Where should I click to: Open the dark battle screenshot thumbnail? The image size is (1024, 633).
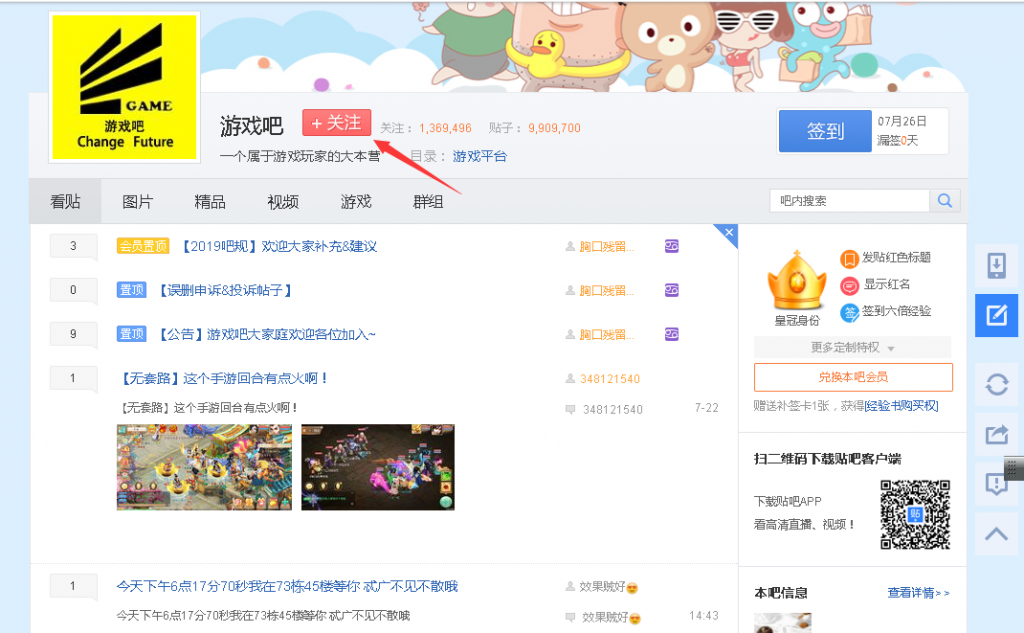click(377, 467)
